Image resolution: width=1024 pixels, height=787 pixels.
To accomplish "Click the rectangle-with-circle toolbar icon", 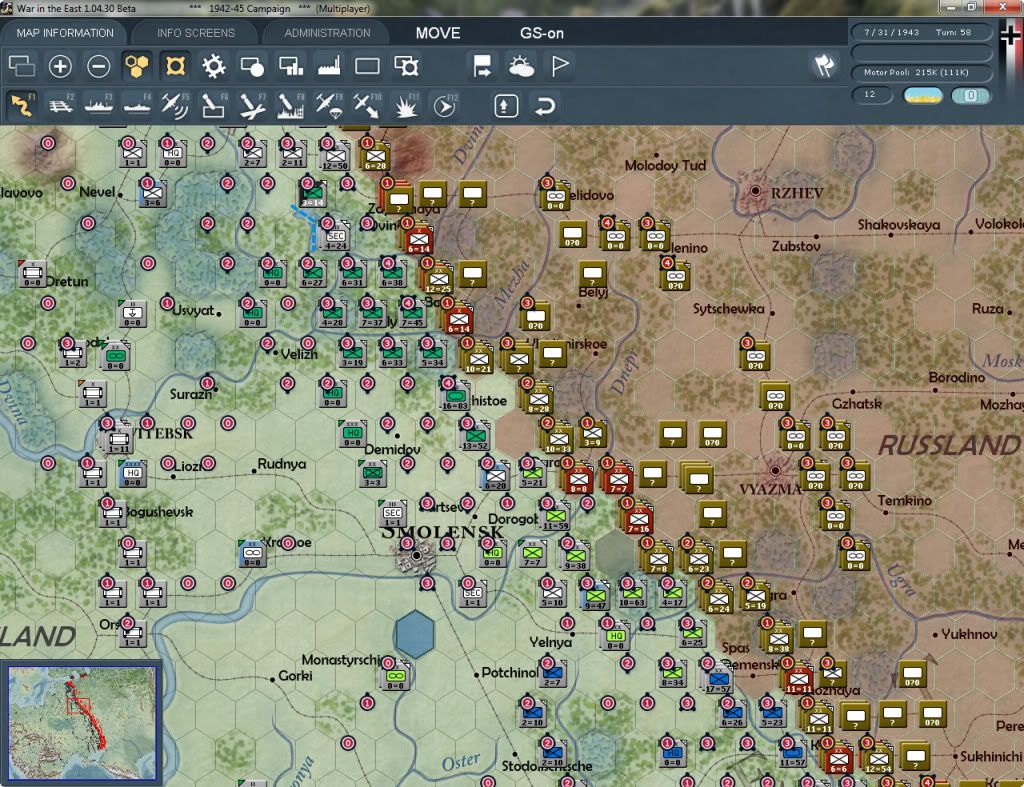I will 252,66.
